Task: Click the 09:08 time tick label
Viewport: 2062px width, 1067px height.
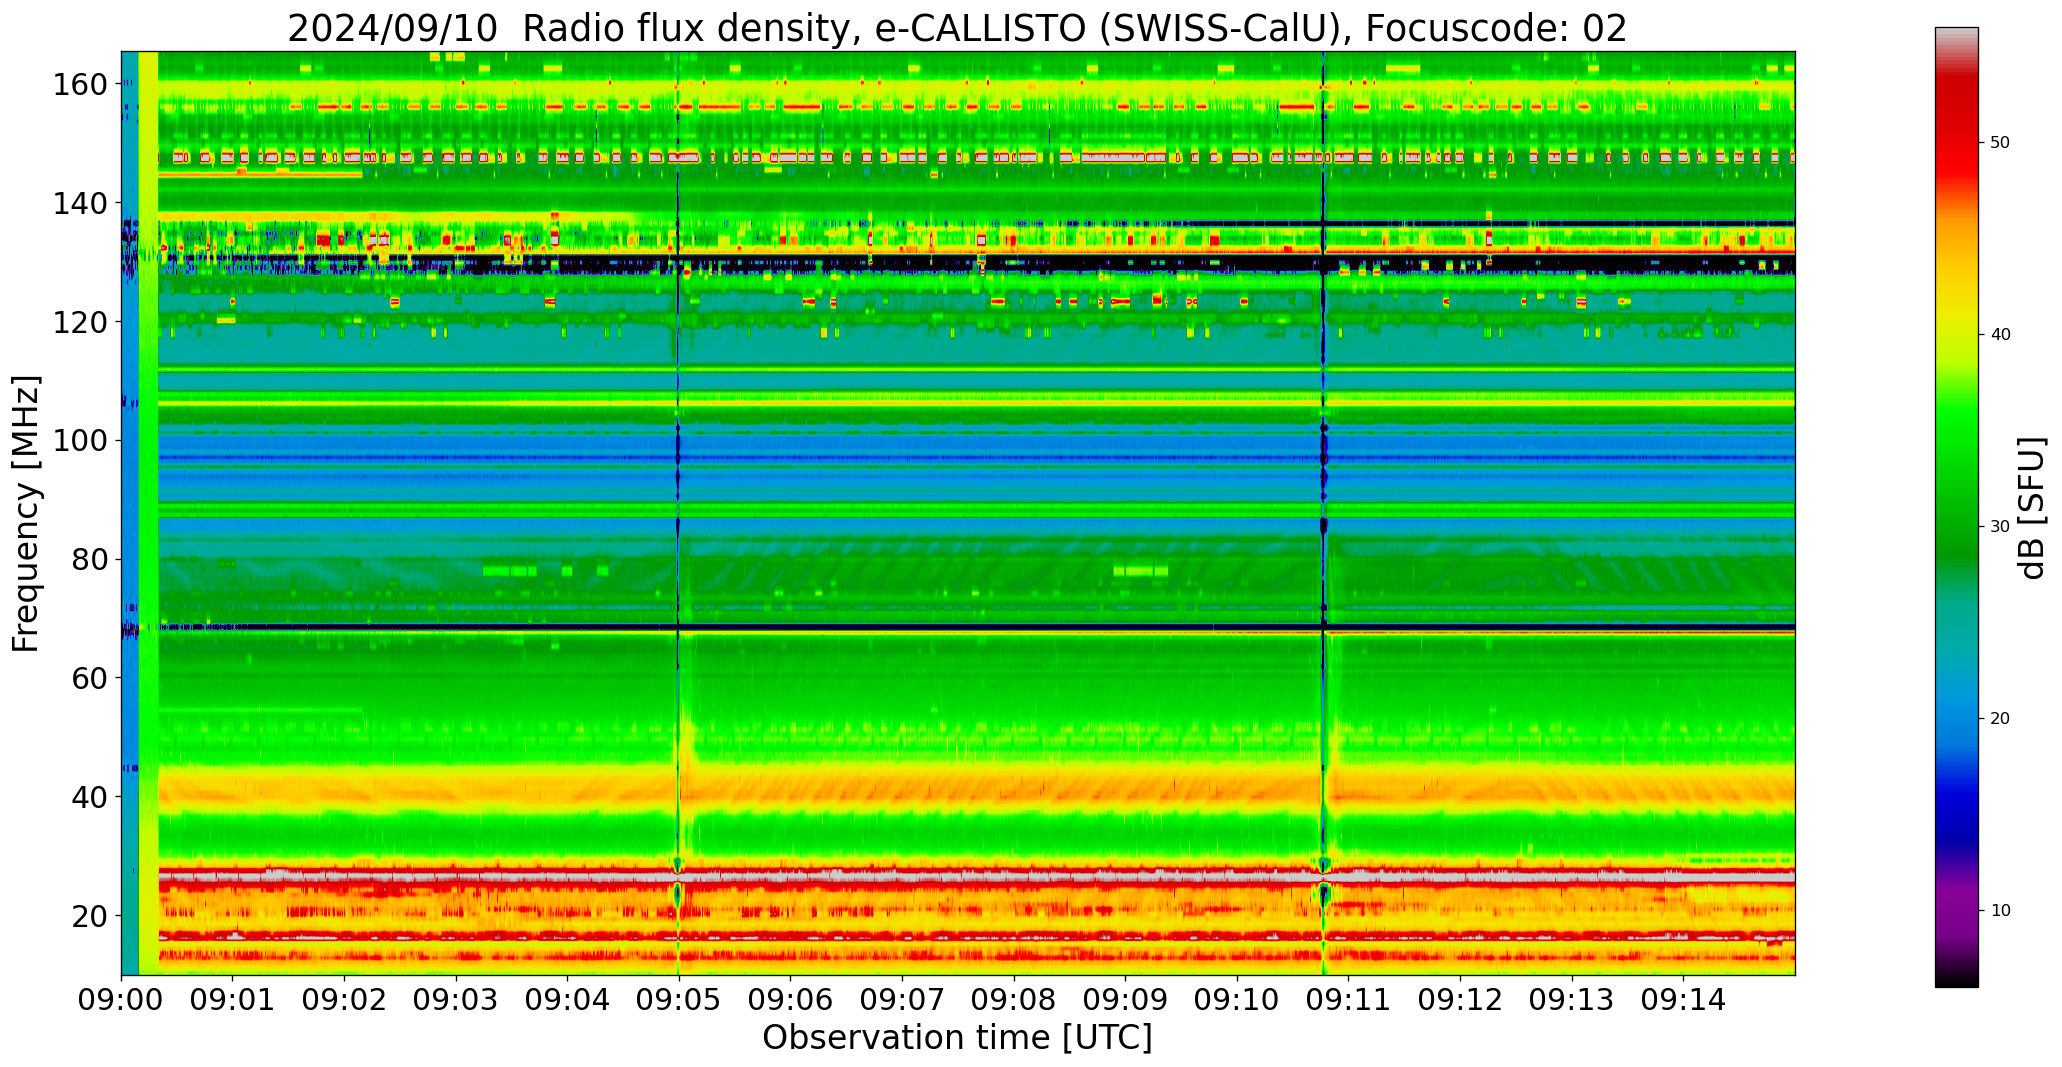Action: point(1014,1000)
